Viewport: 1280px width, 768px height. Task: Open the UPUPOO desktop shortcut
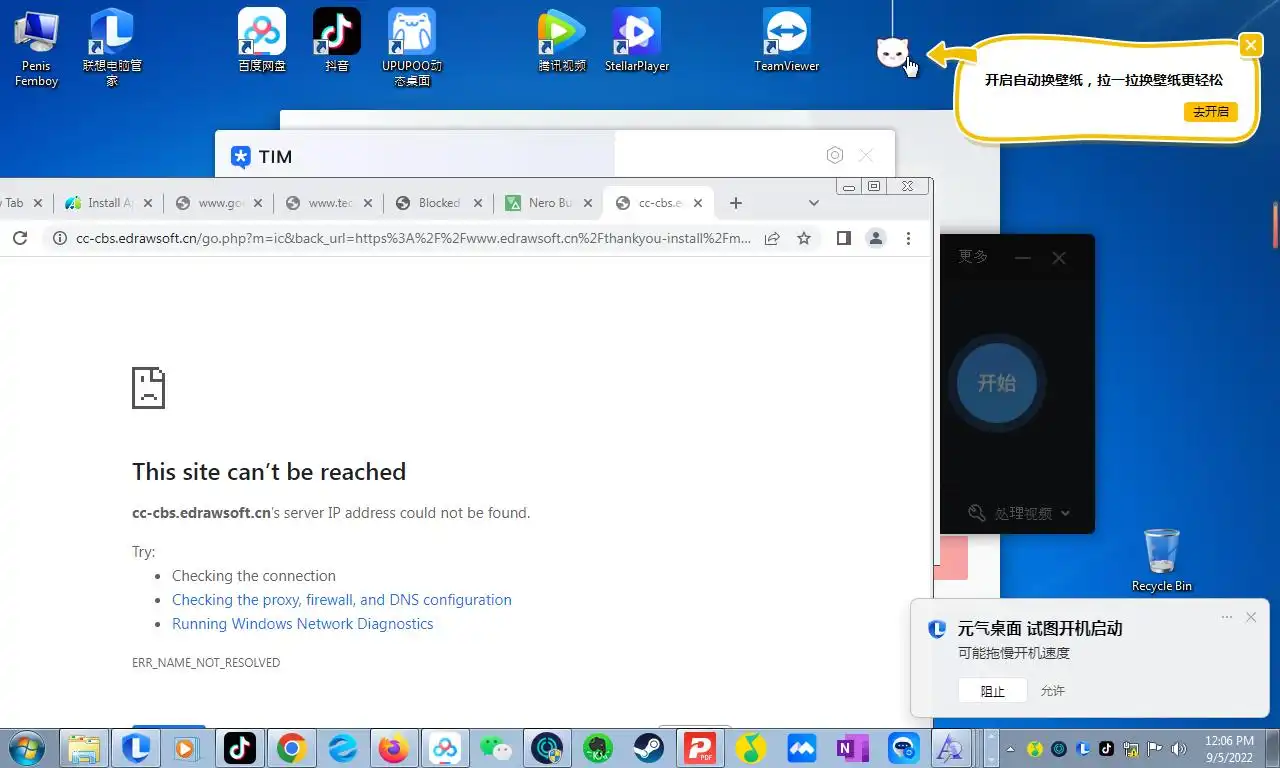pyautogui.click(x=411, y=47)
